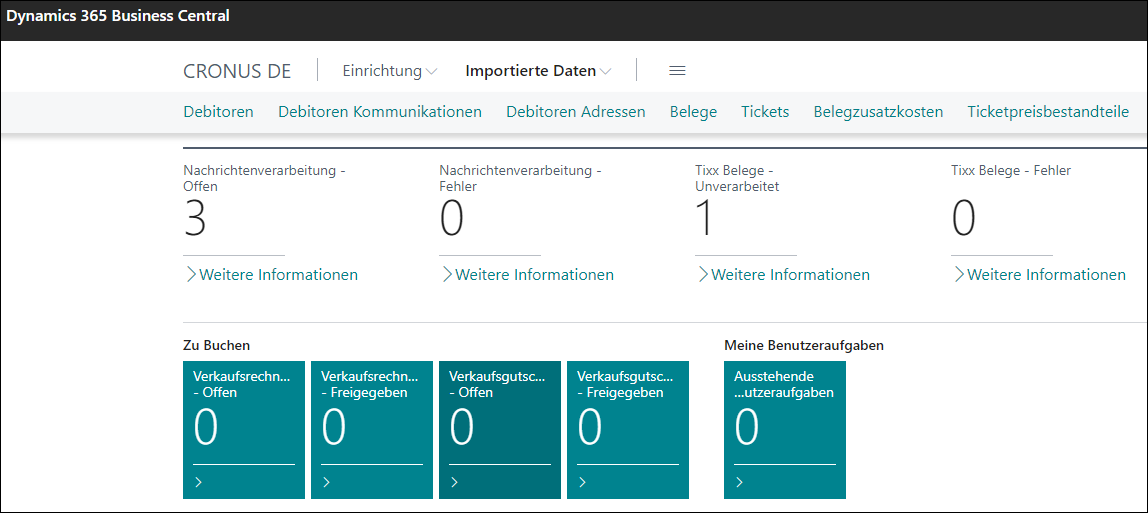This screenshot has width=1148, height=513.
Task: Click arrow icon on Verkaufsrechnungen - Offen tile
Action: click(x=198, y=482)
